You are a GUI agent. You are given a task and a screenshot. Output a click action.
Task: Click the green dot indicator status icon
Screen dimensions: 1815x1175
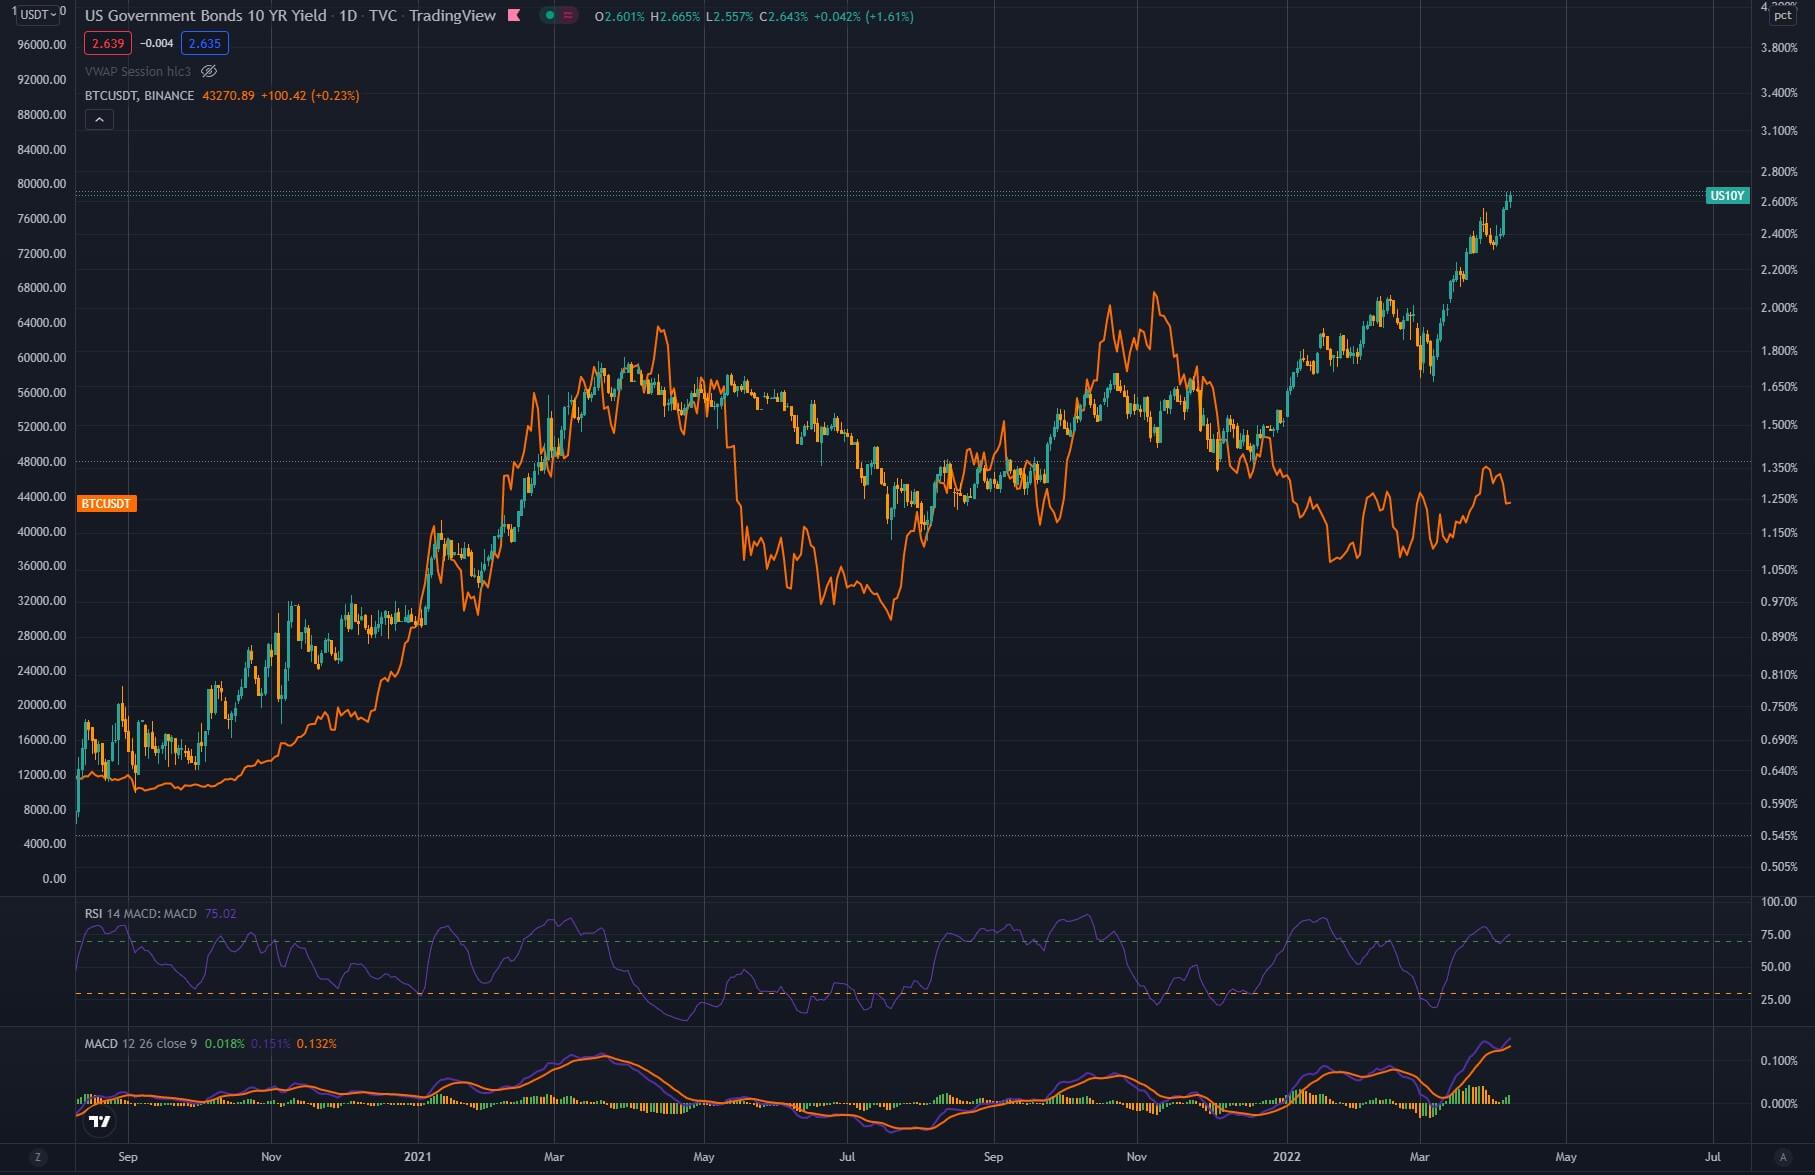[x=549, y=16]
